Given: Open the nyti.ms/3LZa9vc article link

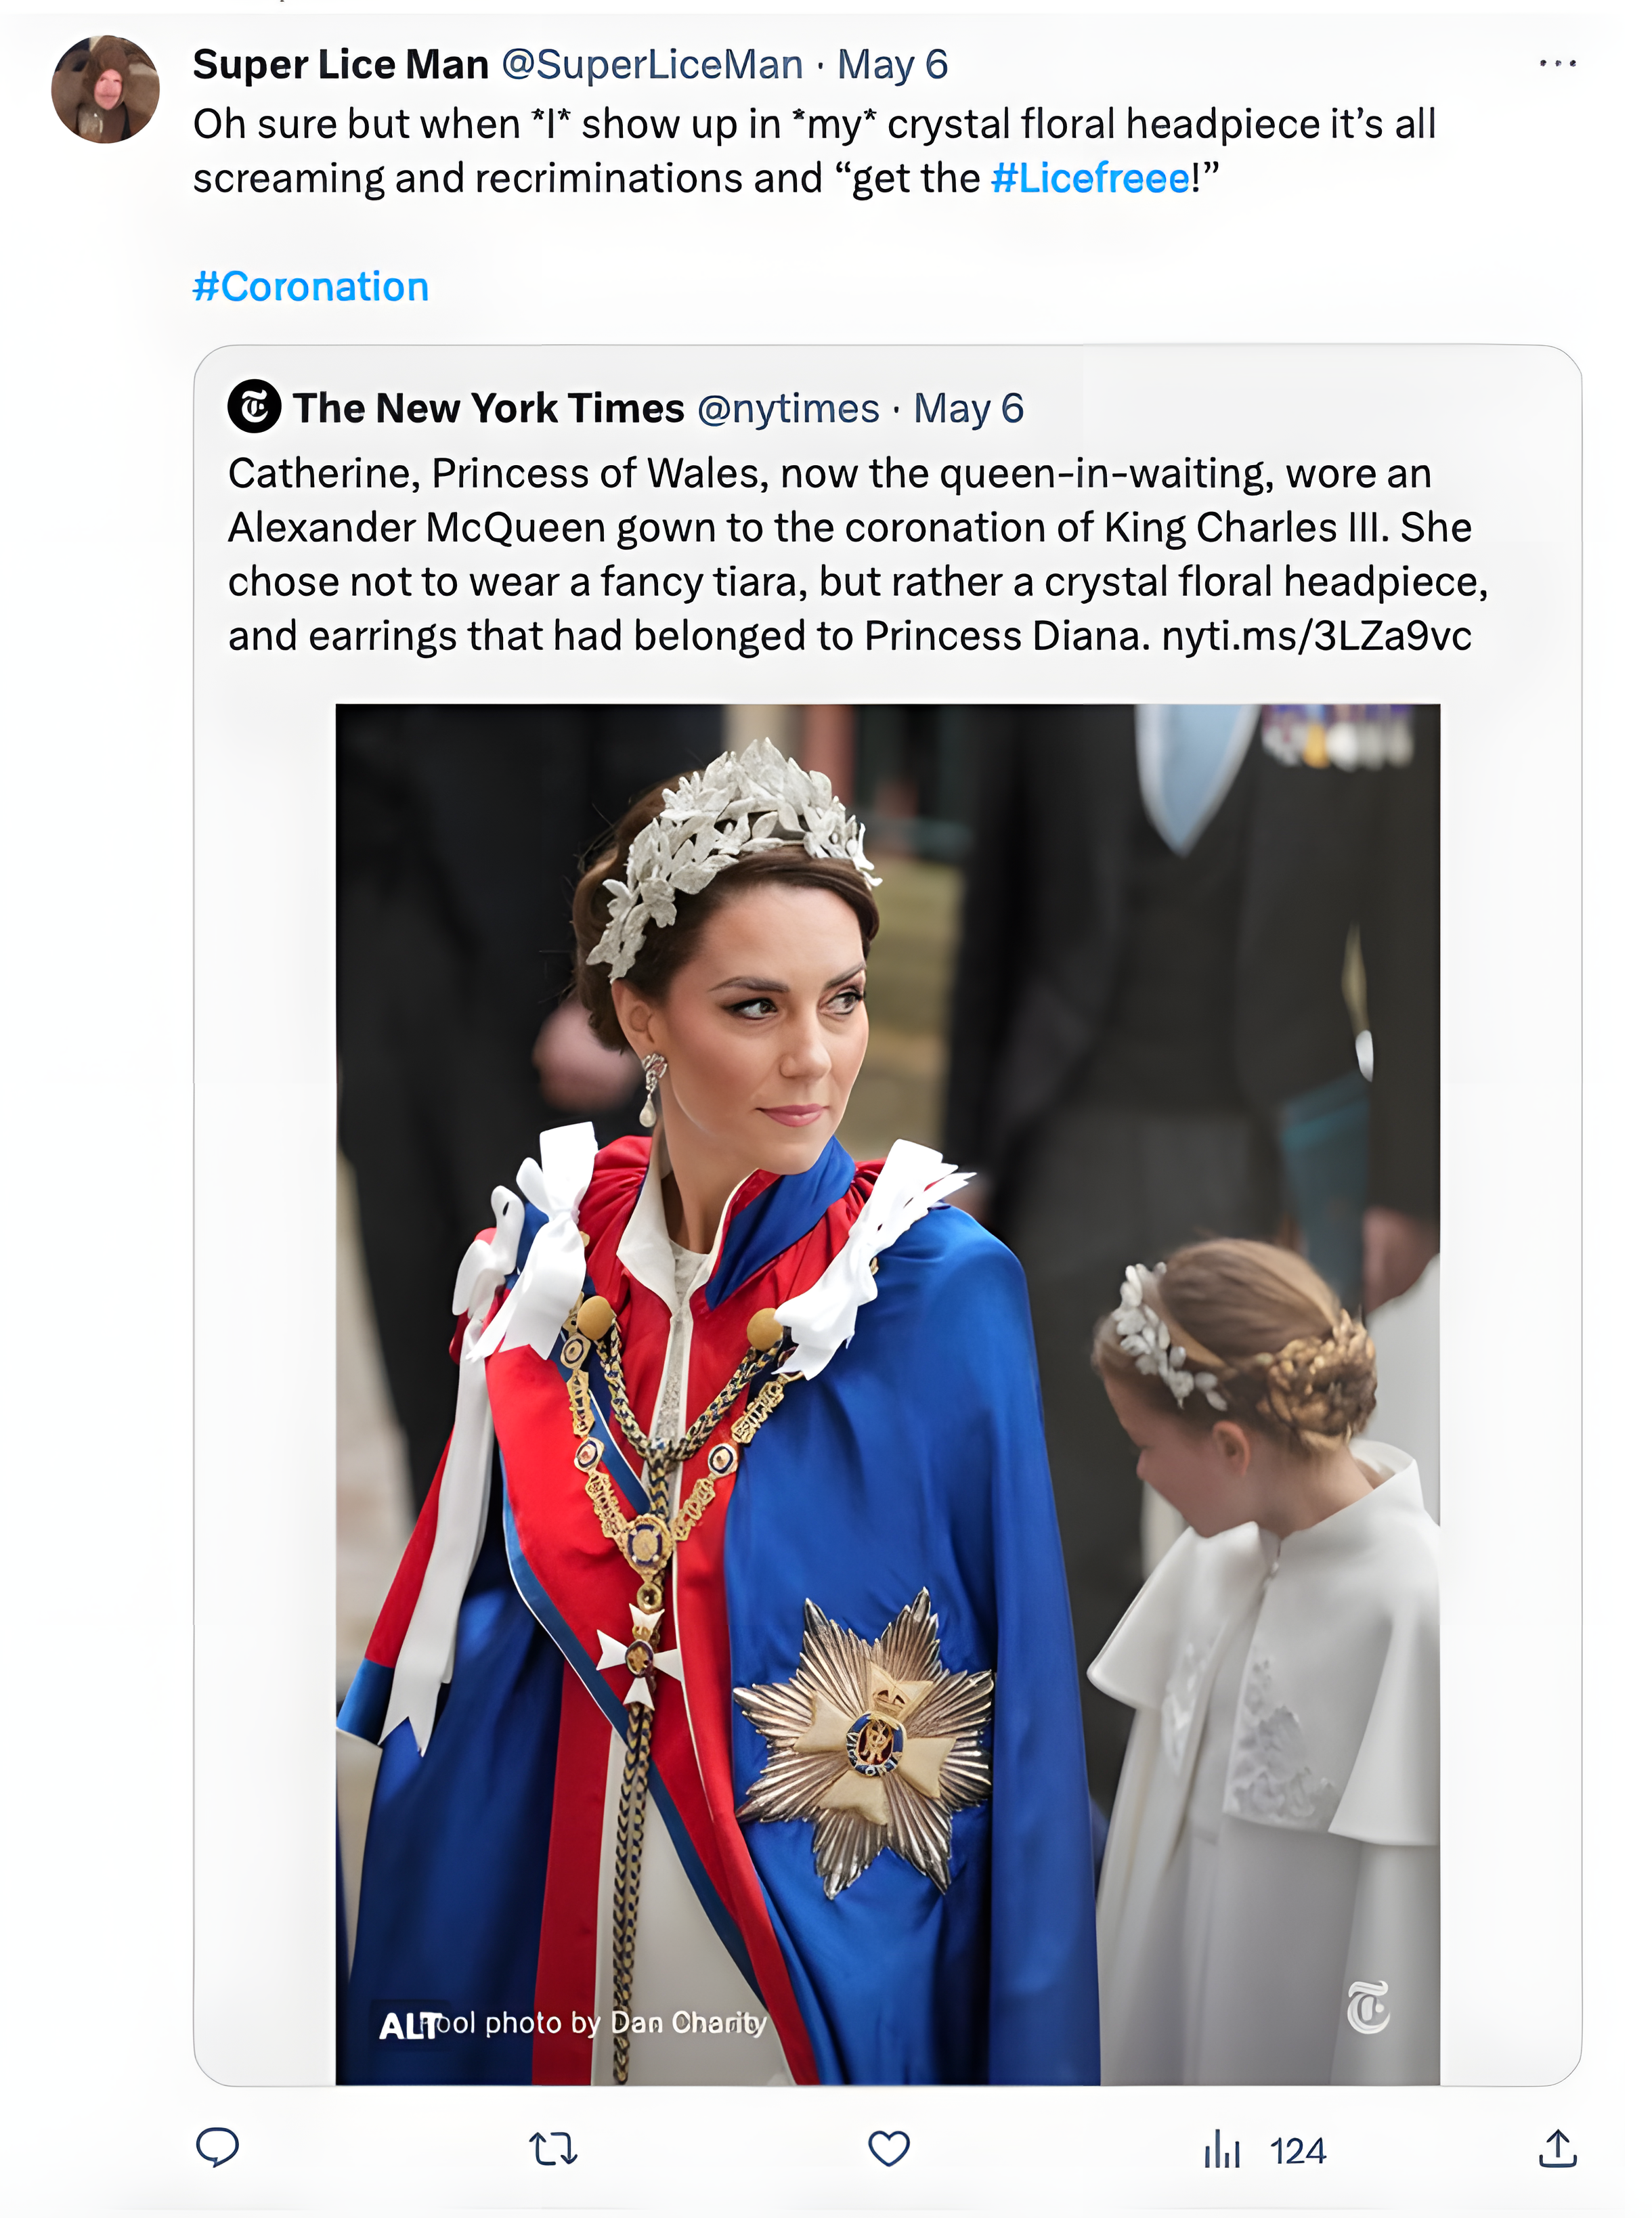Looking at the screenshot, I should 1316,636.
